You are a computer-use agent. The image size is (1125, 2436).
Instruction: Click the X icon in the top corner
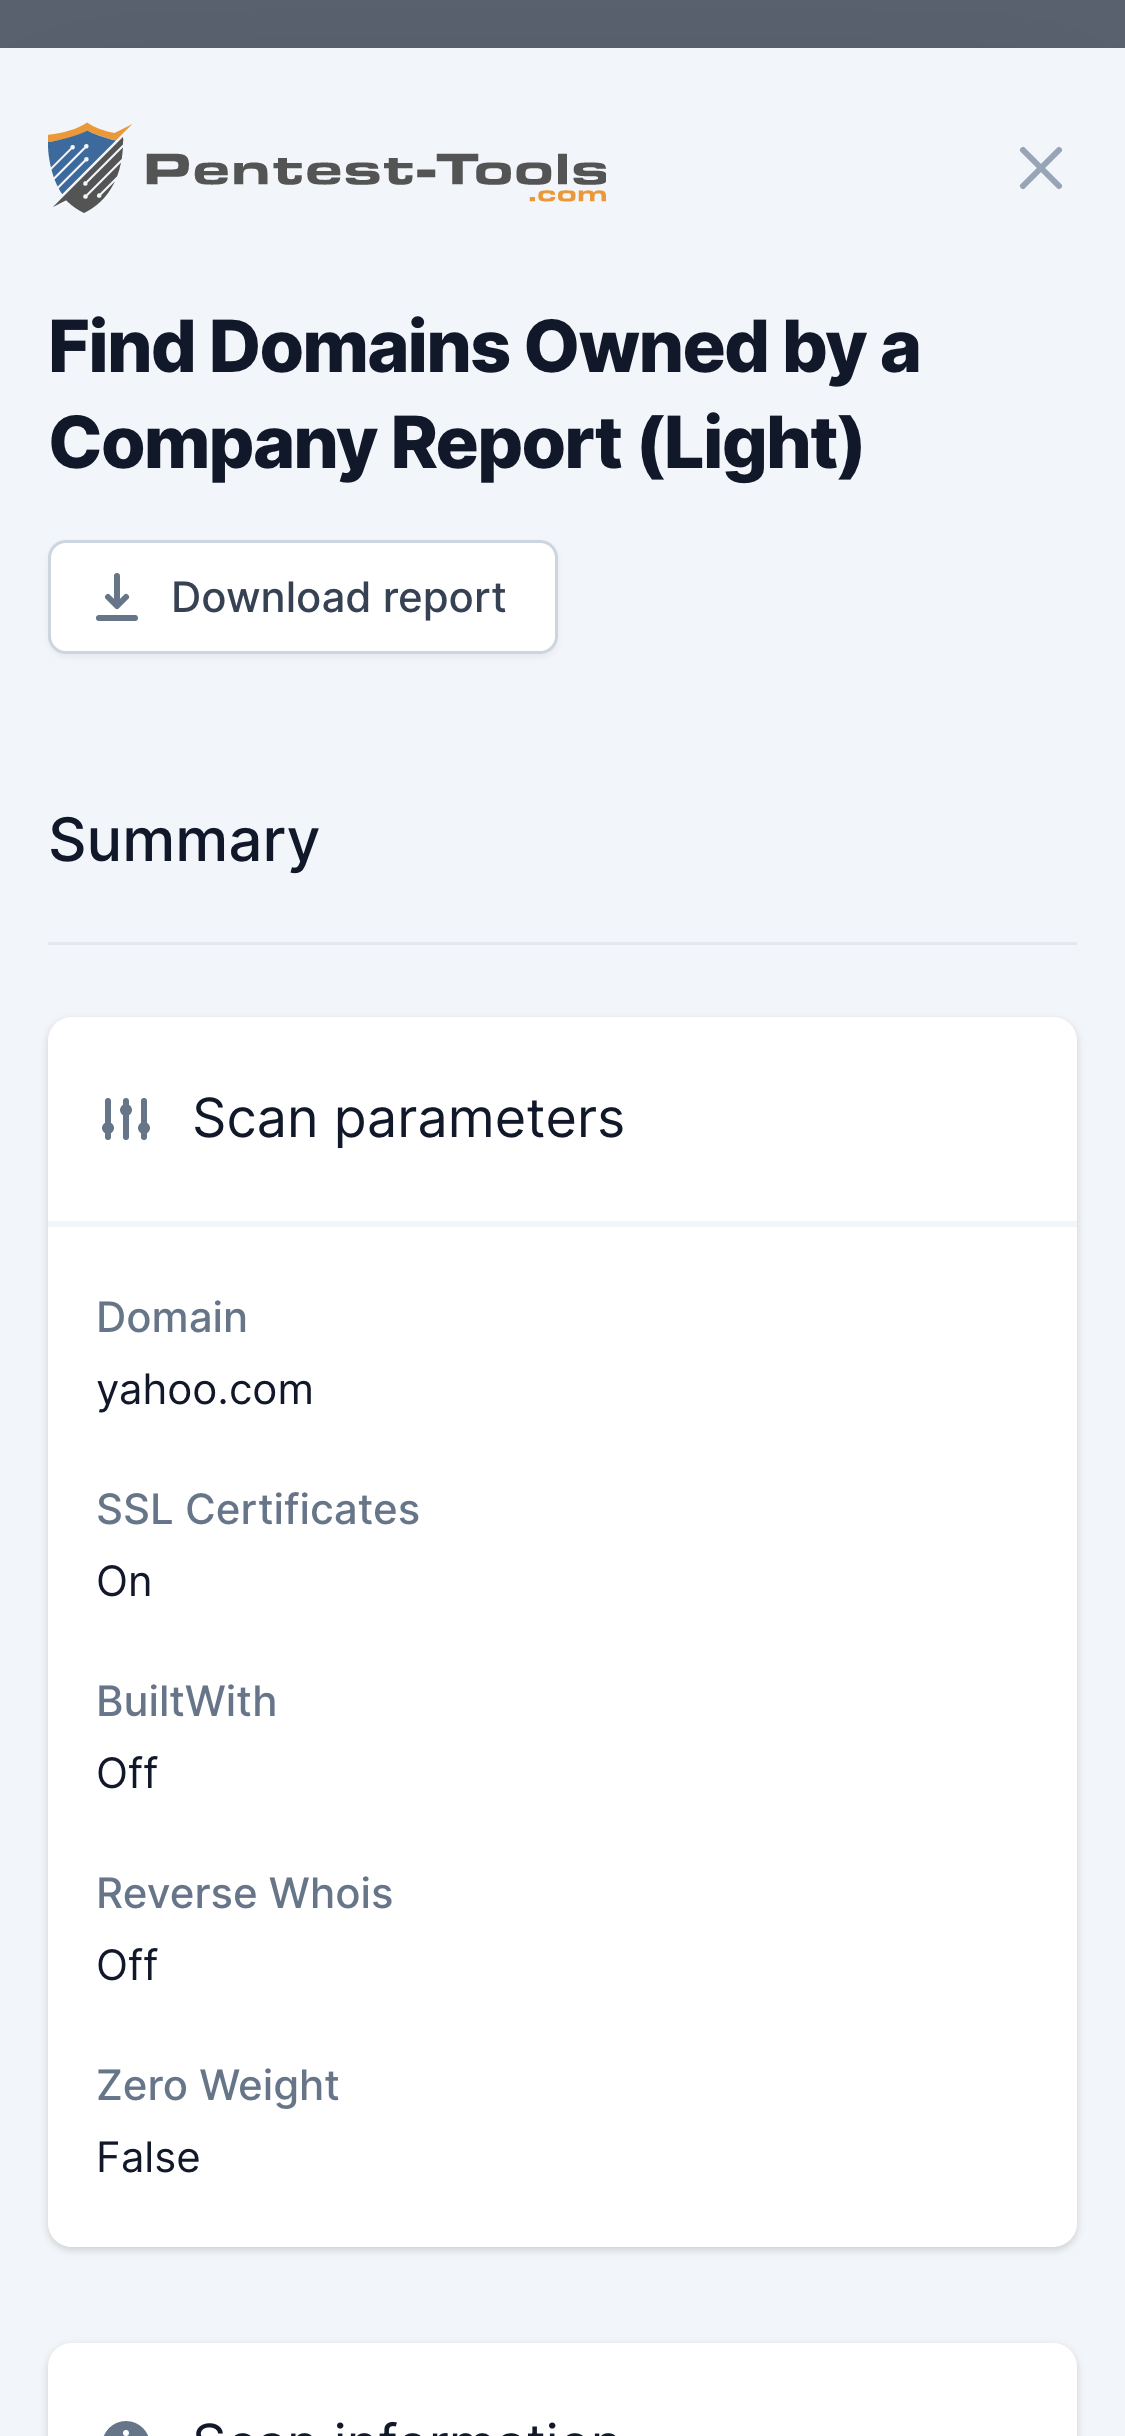point(1041,168)
